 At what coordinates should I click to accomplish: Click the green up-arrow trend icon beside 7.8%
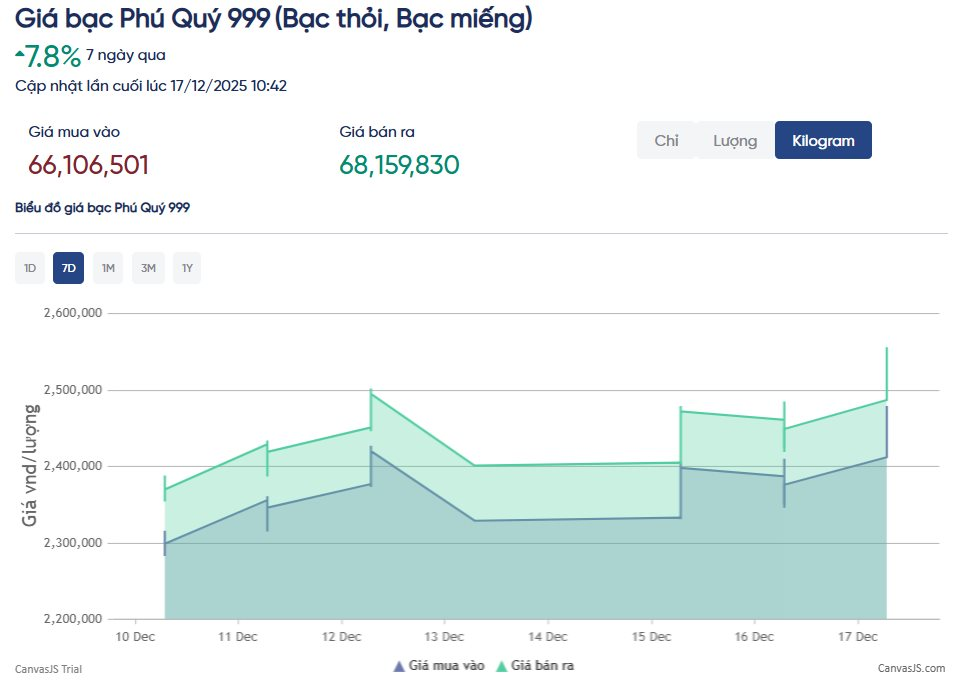click(20, 53)
